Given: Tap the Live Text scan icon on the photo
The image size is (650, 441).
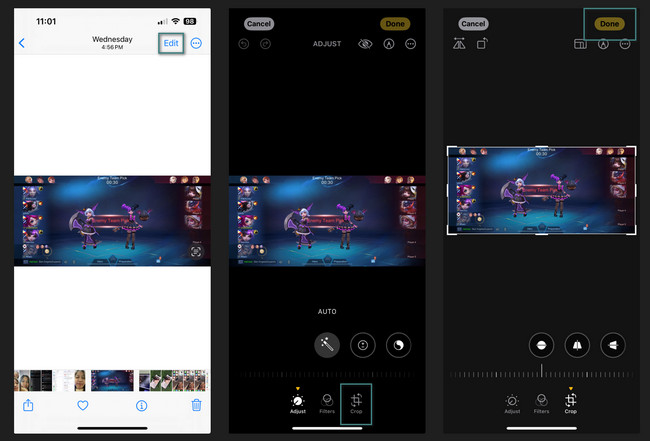Looking at the screenshot, I should click(x=196, y=251).
